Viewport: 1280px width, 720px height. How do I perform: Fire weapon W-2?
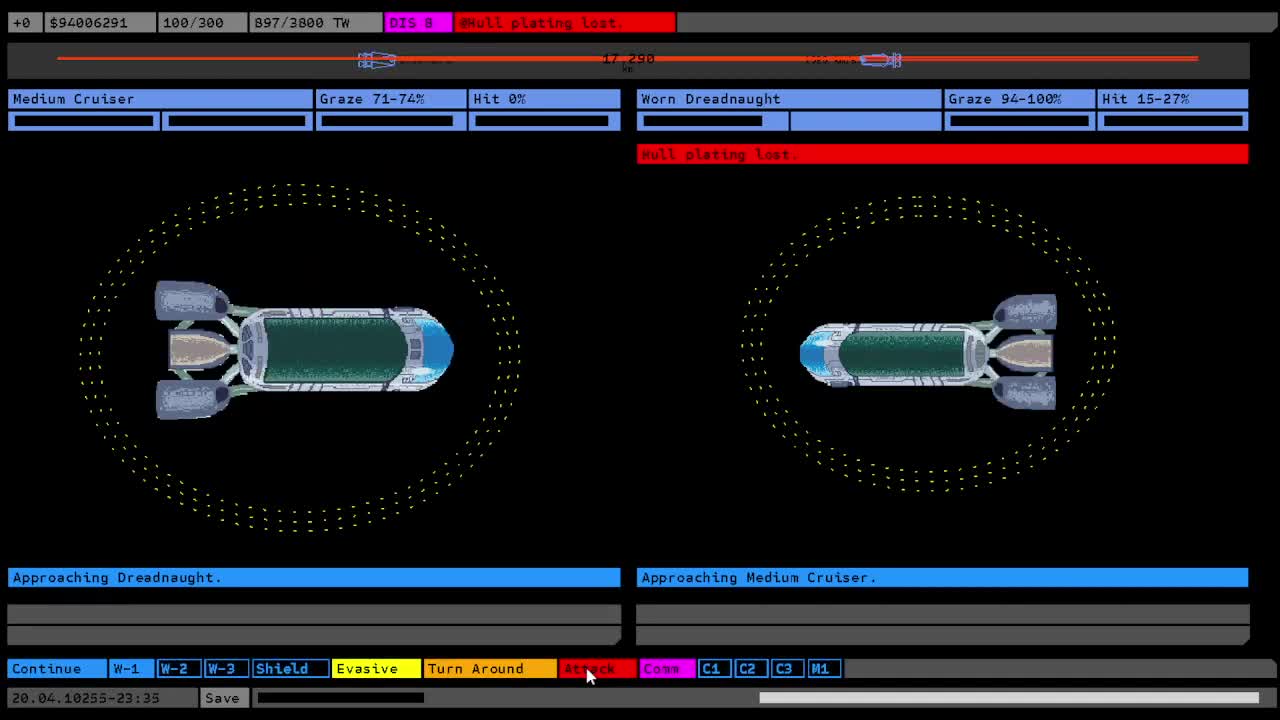click(x=175, y=669)
